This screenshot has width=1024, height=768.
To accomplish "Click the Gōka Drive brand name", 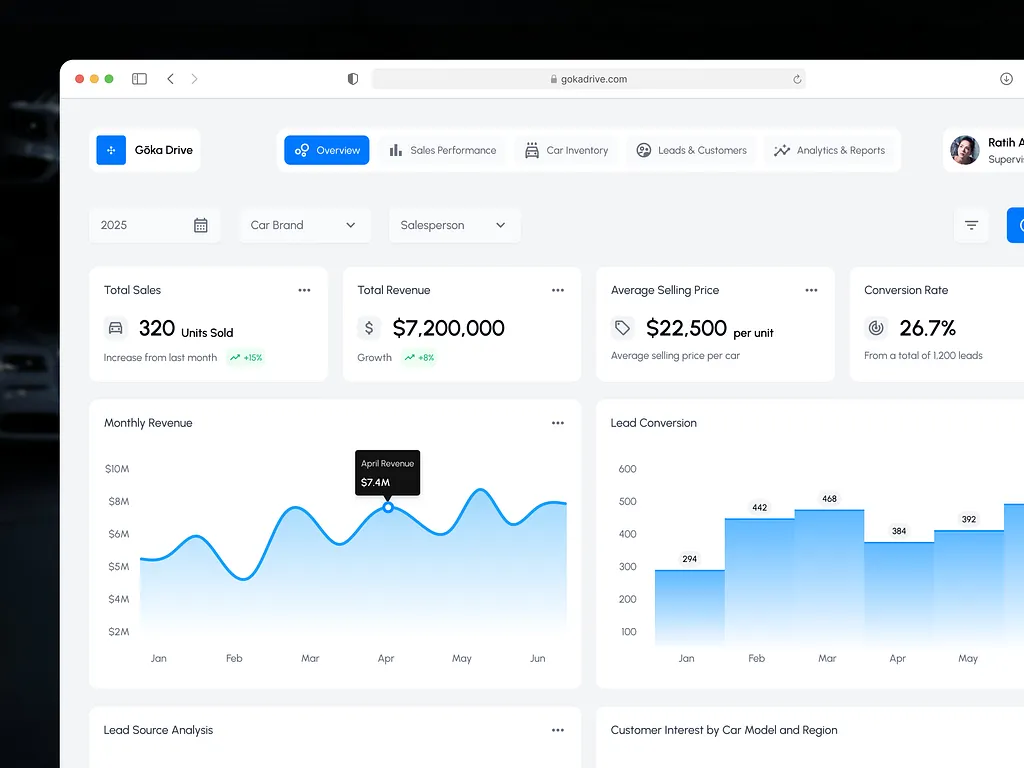I will click(164, 150).
